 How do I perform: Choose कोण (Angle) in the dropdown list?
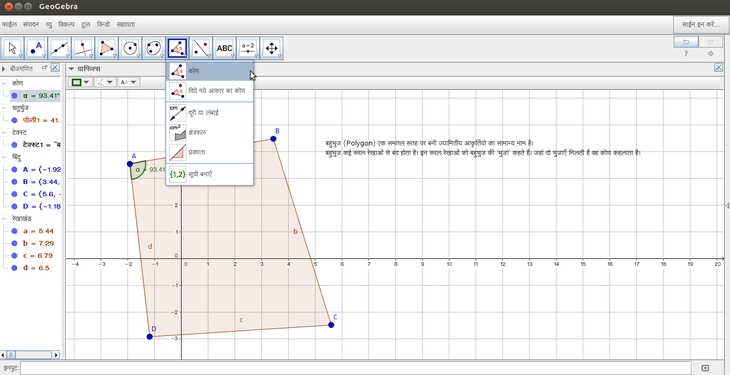210,71
